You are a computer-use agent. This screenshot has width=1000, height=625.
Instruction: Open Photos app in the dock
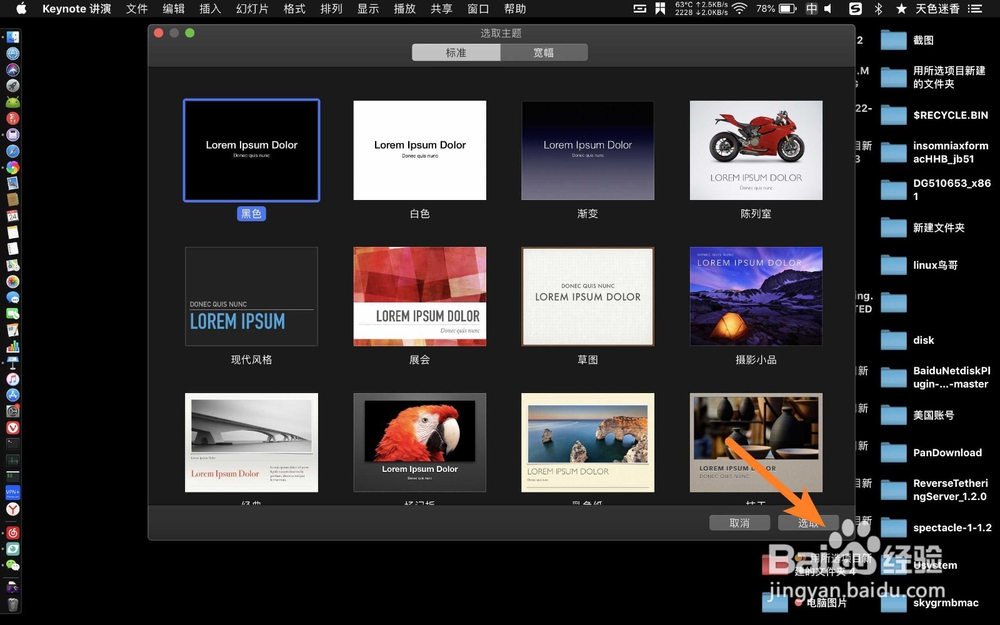click(x=13, y=281)
